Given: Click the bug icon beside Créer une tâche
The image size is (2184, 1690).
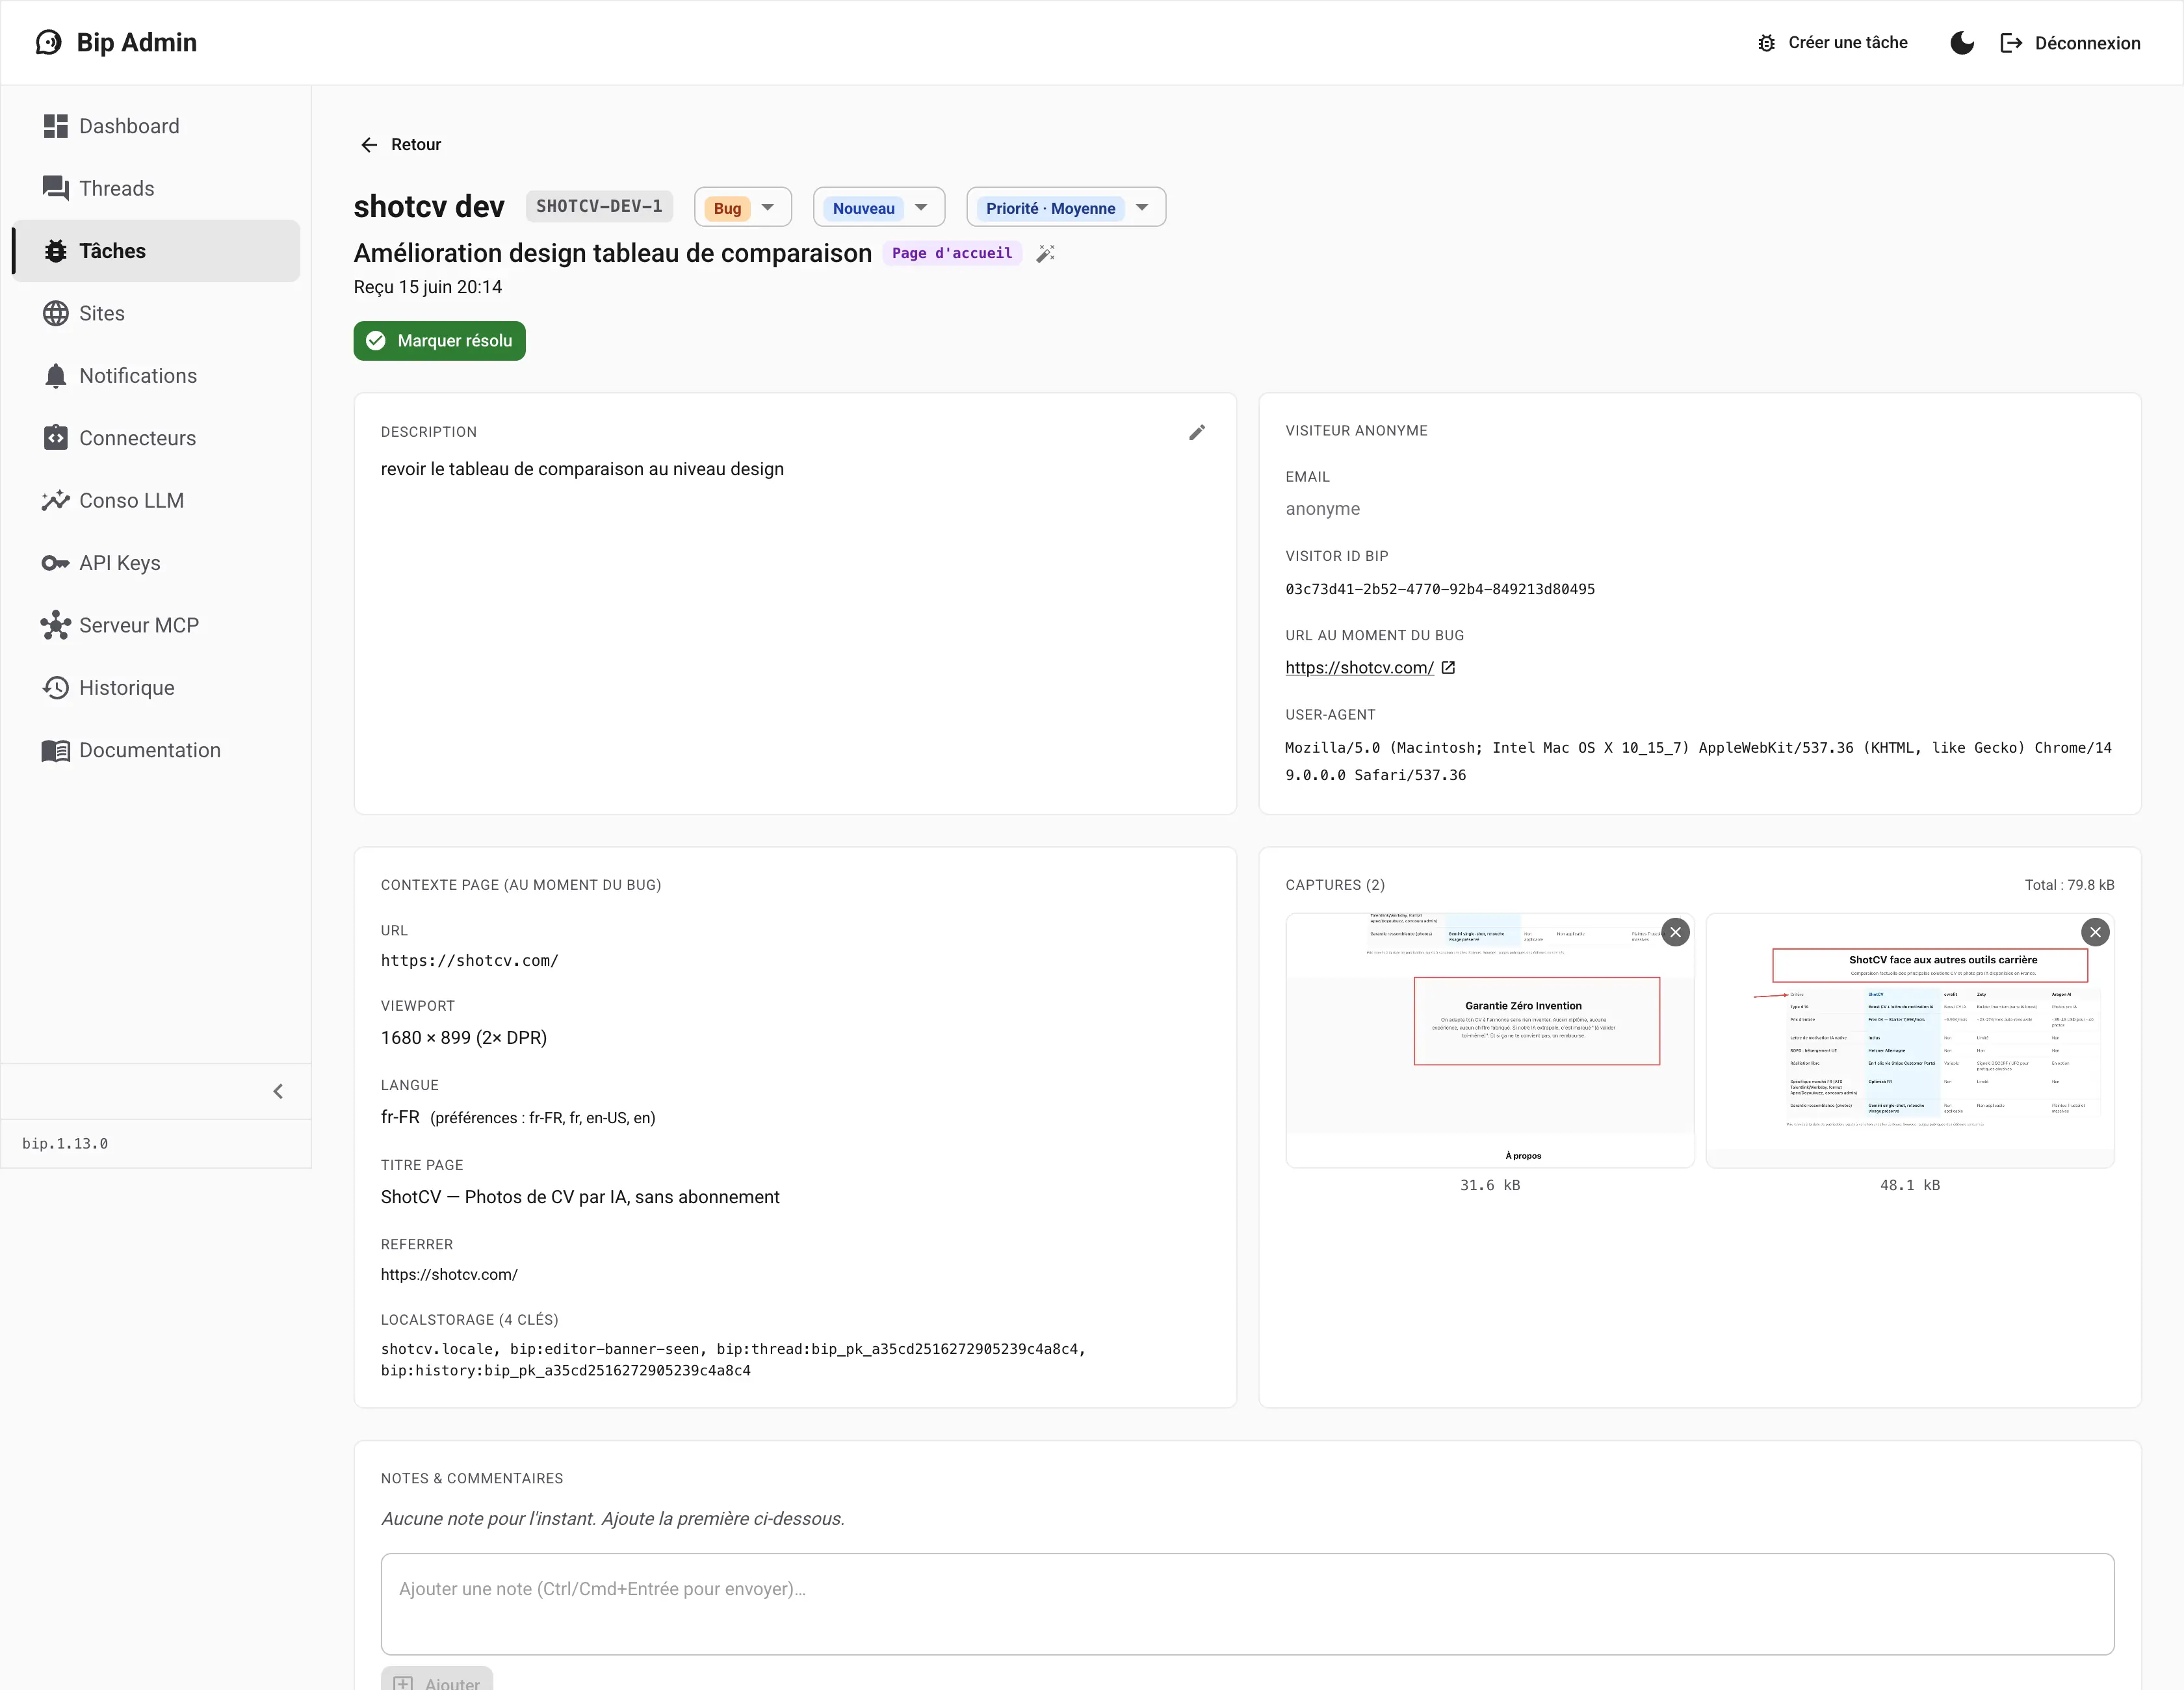Looking at the screenshot, I should (1767, 43).
